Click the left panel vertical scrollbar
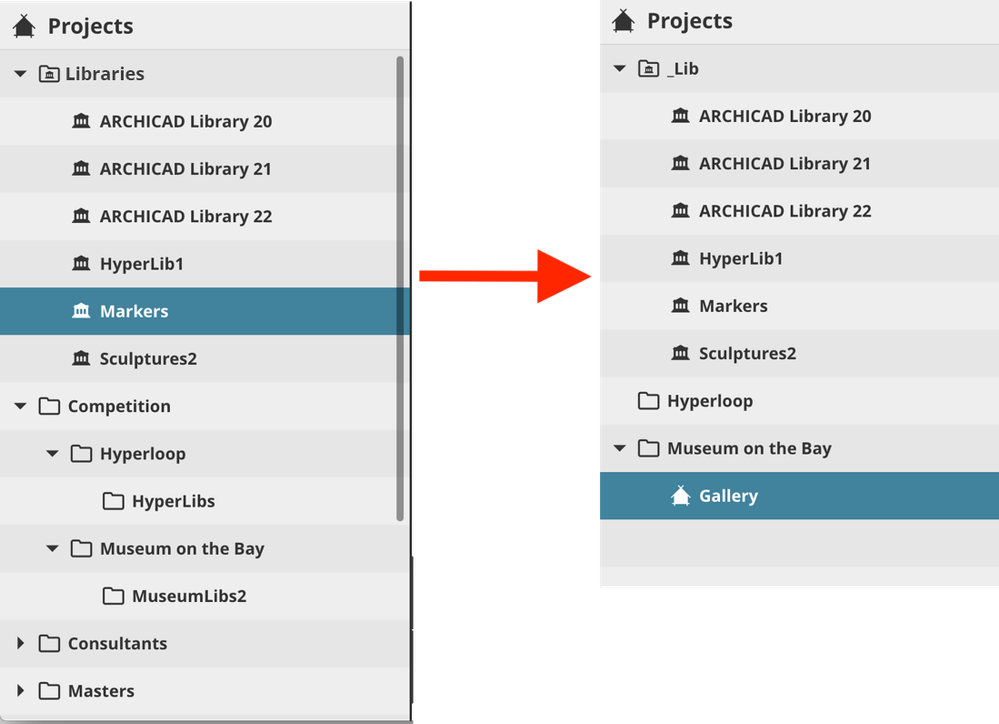 [400, 290]
